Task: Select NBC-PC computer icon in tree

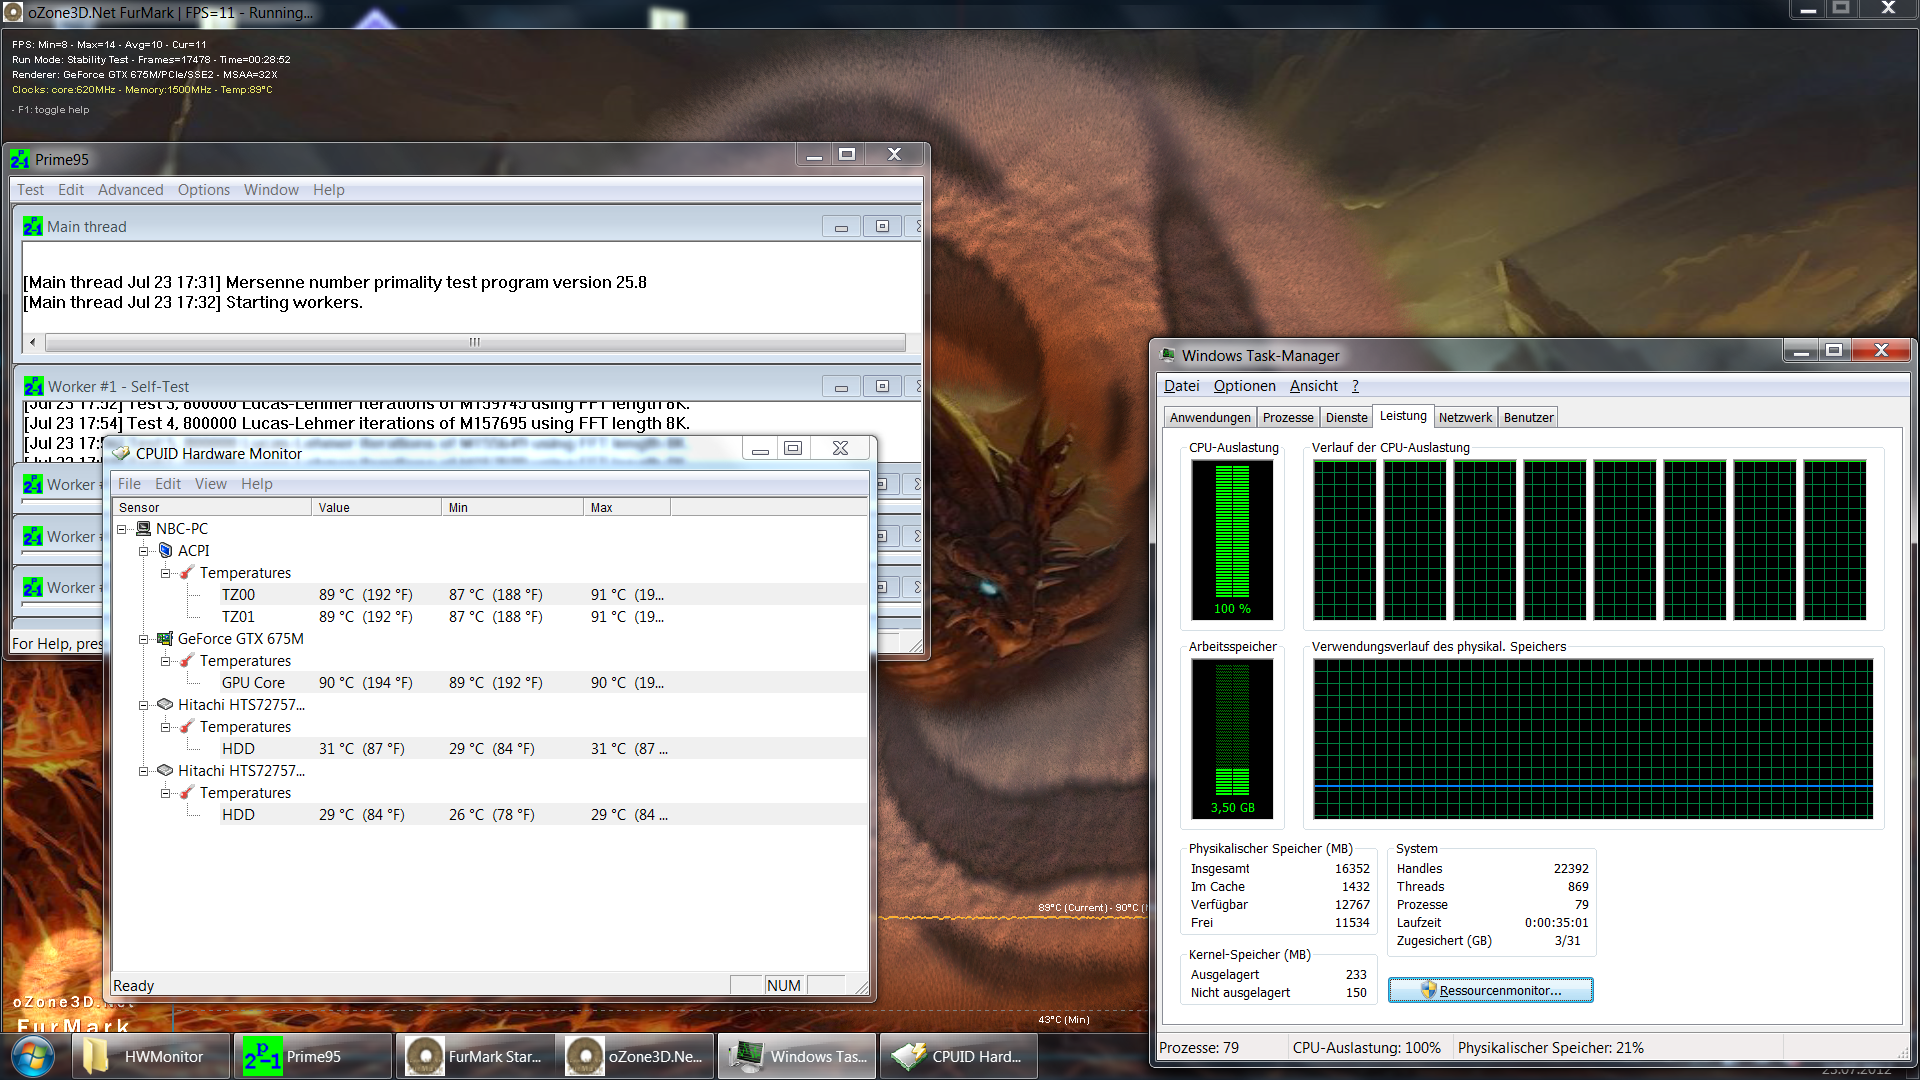Action: (x=144, y=529)
